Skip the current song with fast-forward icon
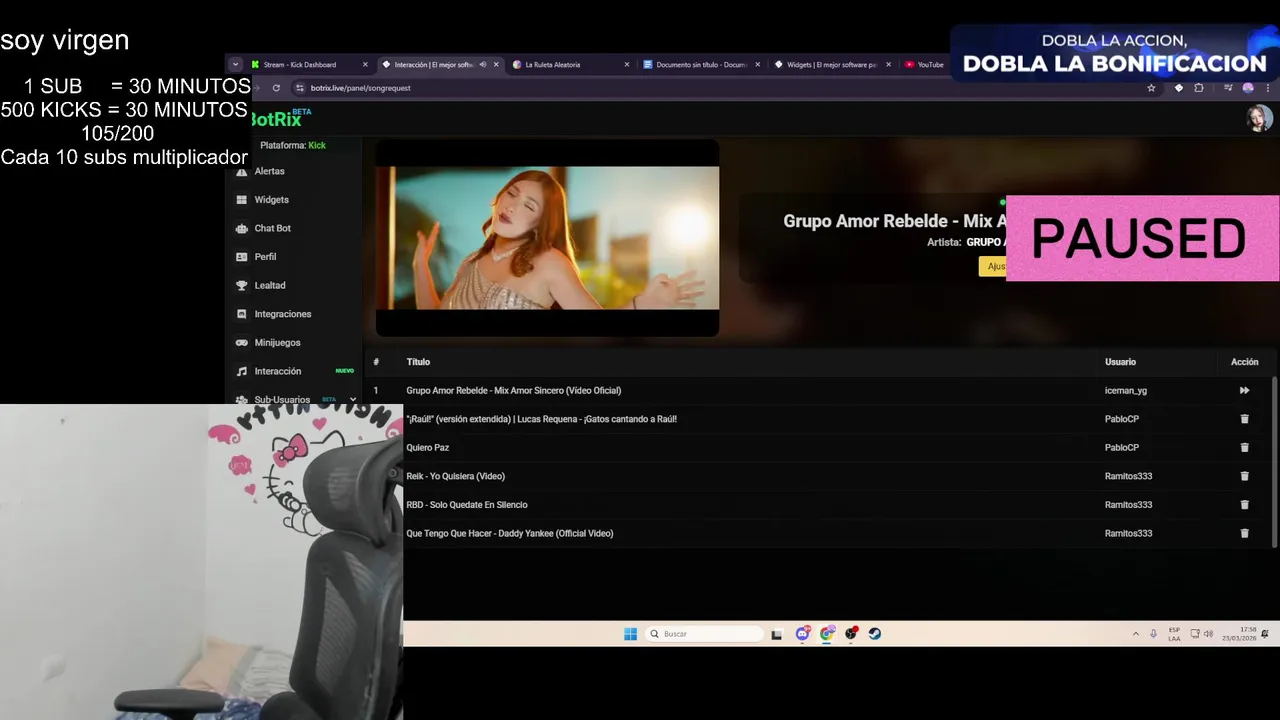Viewport: 1280px width, 720px height. tap(1244, 391)
